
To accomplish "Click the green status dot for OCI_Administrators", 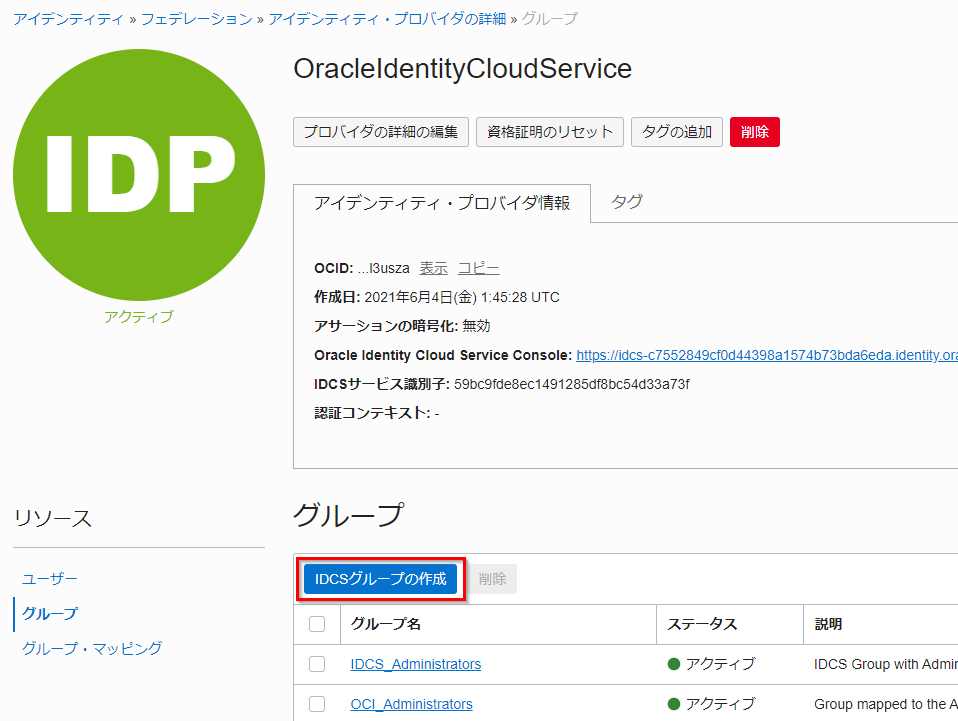I will [x=674, y=704].
